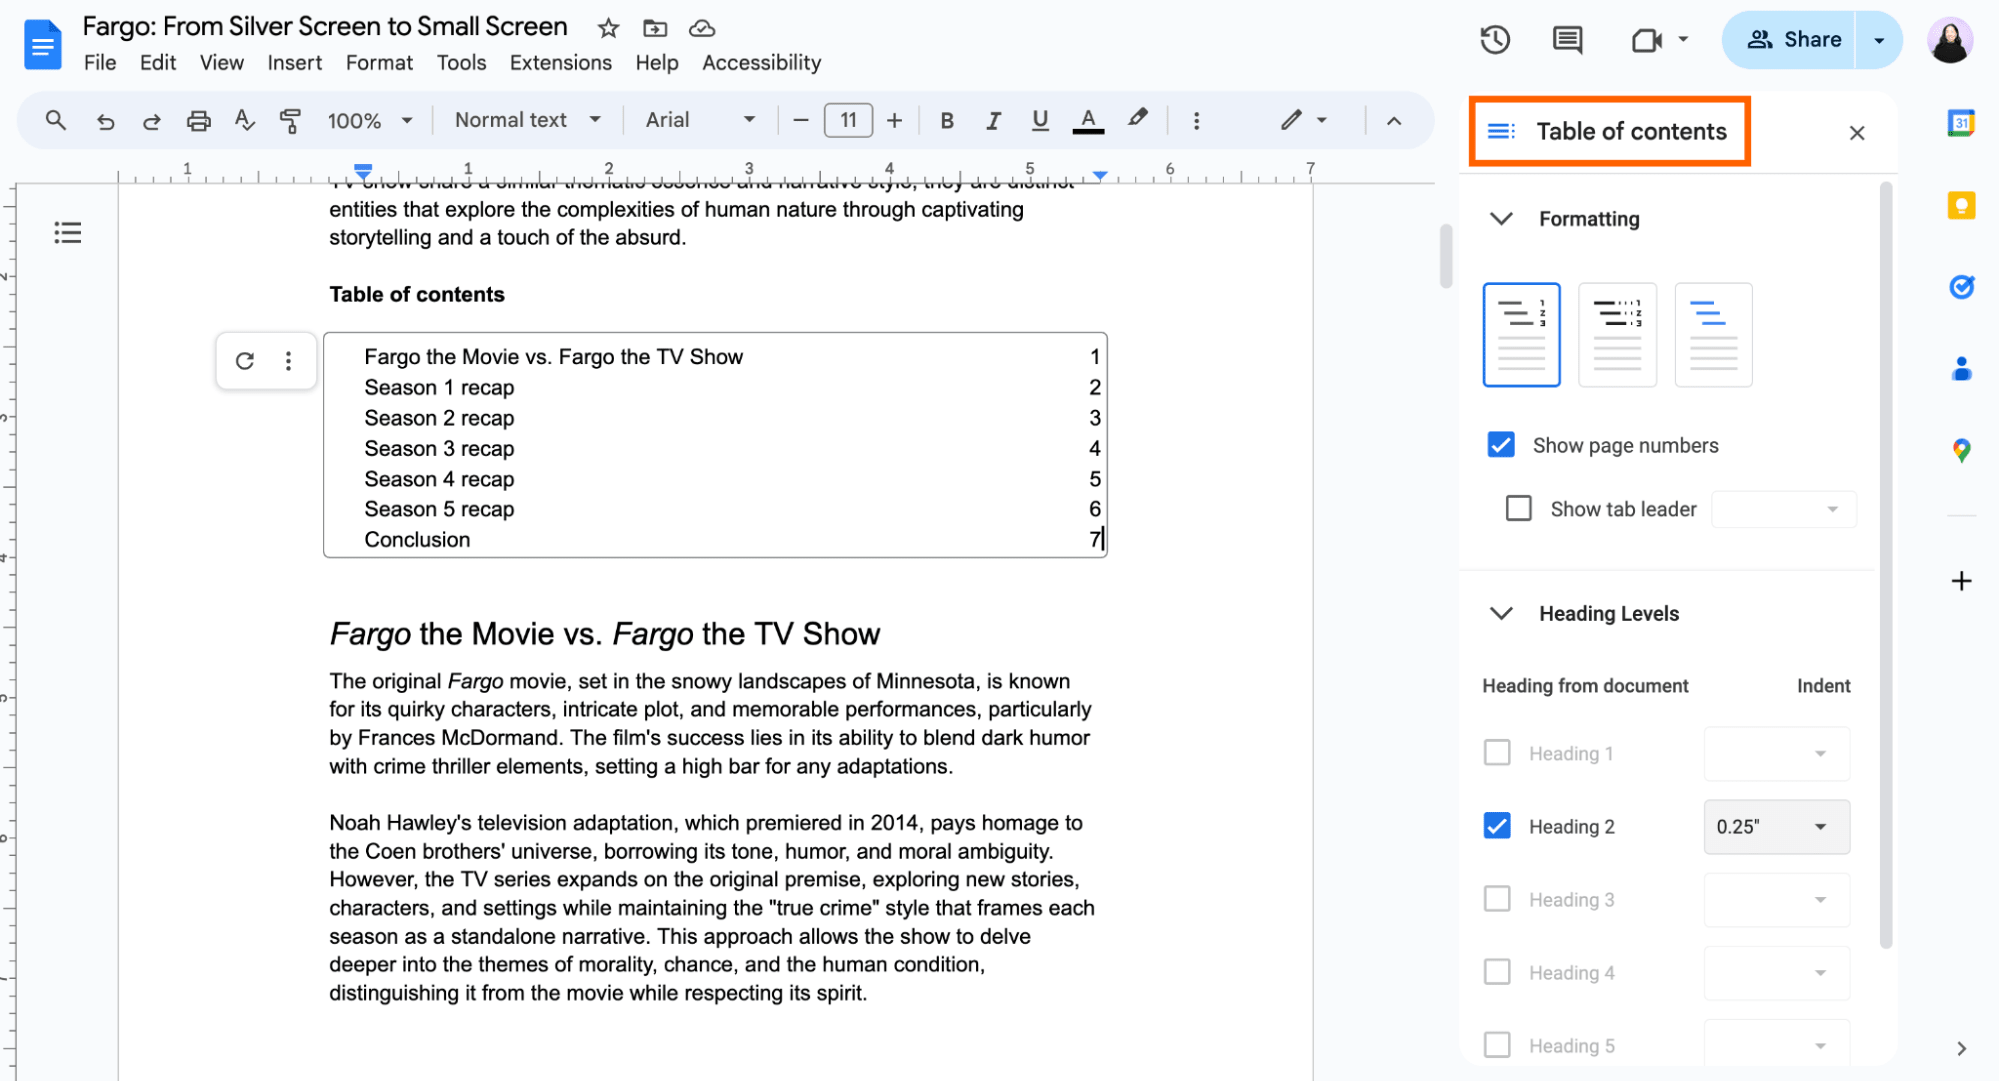Open the zoom level dropdown

point(370,121)
